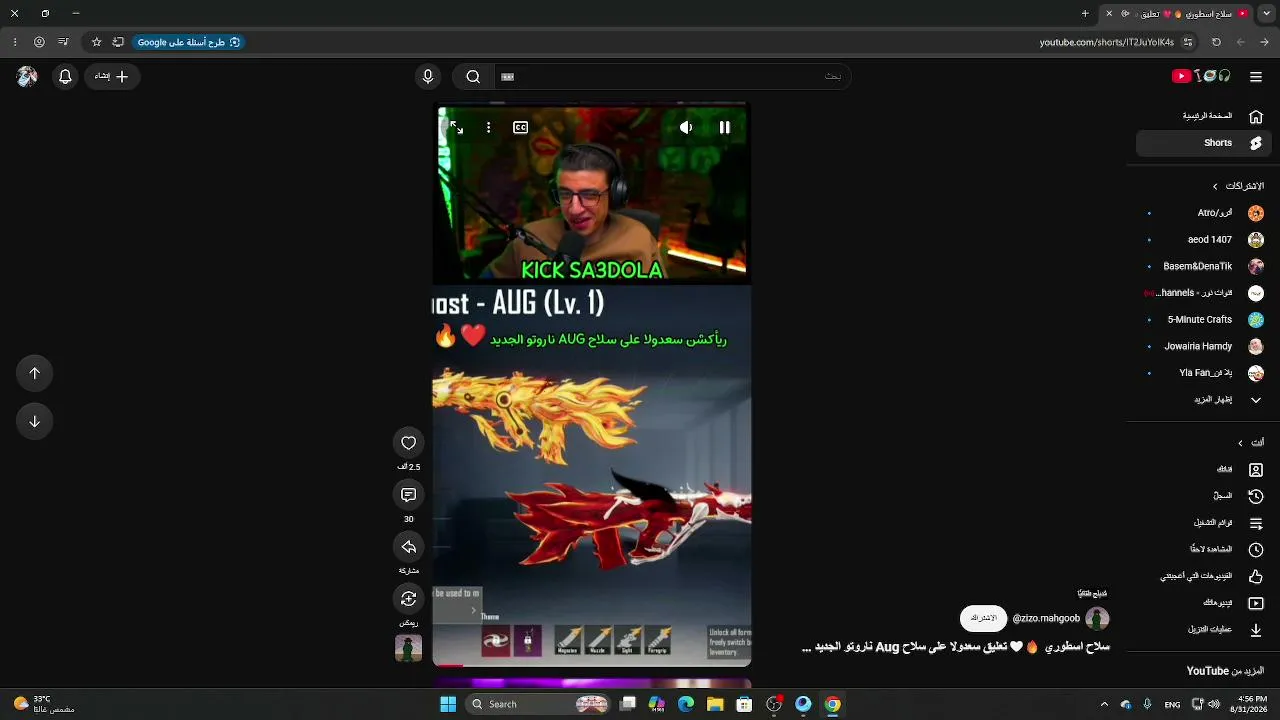This screenshot has height=720, width=1280.
Task: Open Watch Later in the sidebar
Action: tap(1202, 549)
